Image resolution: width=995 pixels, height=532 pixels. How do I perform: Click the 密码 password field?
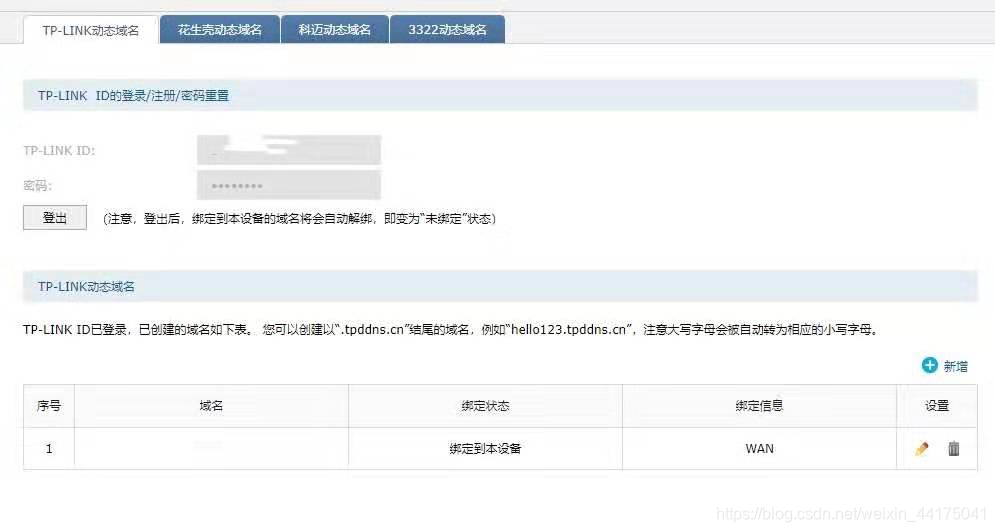(289, 185)
